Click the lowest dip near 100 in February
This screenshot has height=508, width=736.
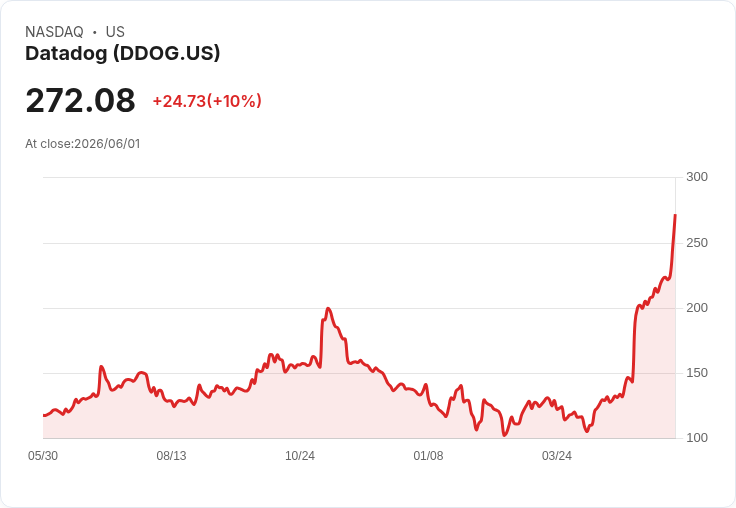tap(505, 435)
